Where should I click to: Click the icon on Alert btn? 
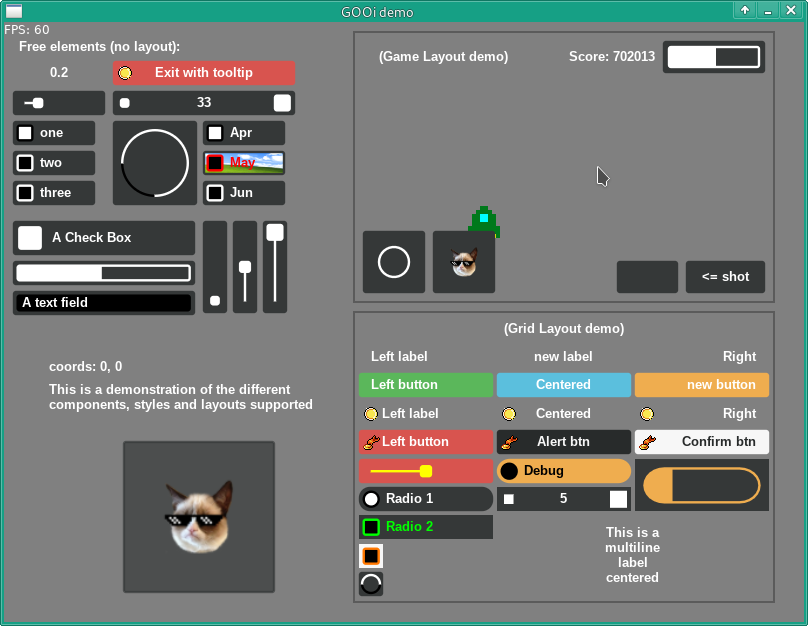click(509, 442)
